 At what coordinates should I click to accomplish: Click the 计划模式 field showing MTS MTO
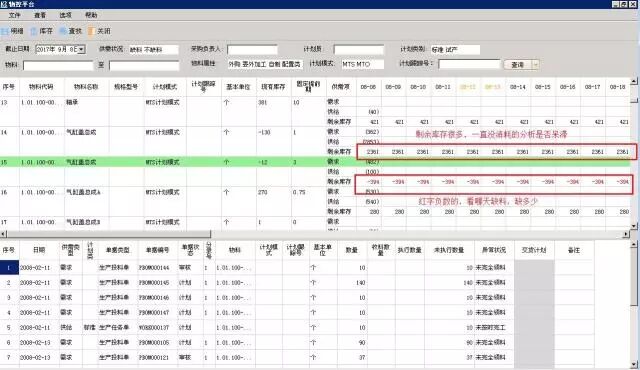point(362,64)
